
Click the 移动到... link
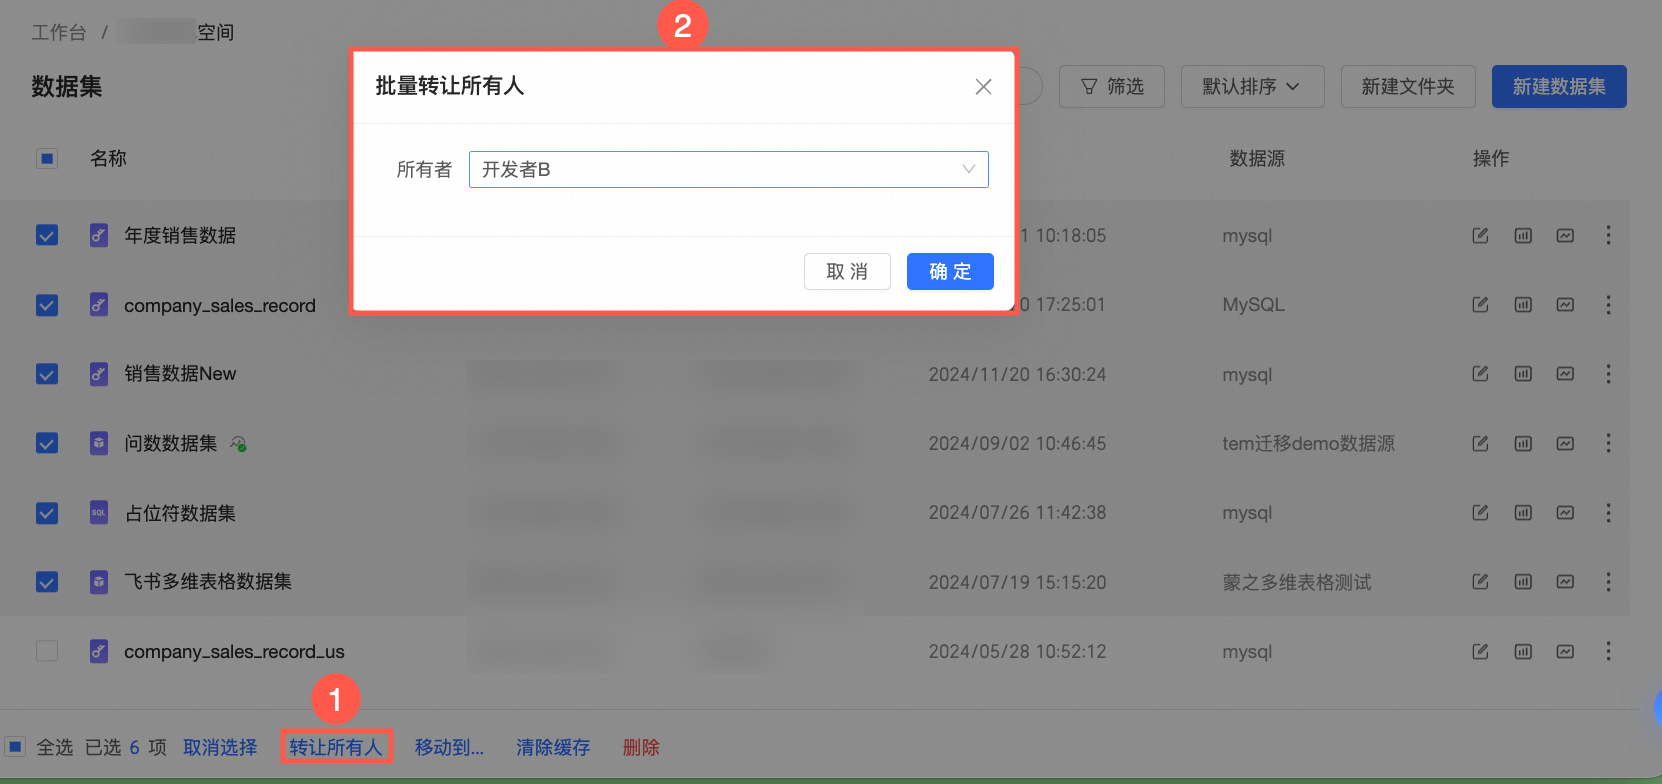point(449,747)
